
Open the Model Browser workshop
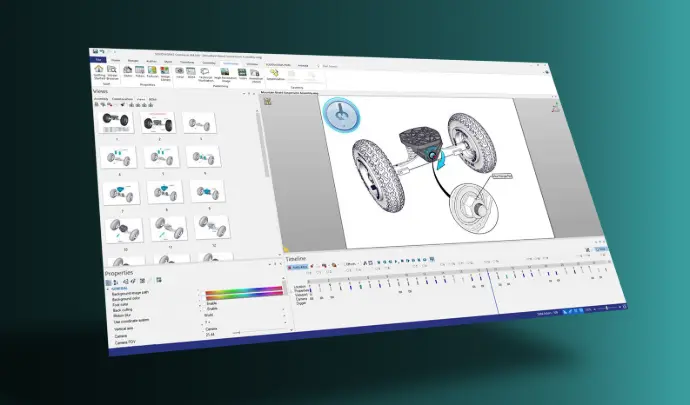[112, 73]
